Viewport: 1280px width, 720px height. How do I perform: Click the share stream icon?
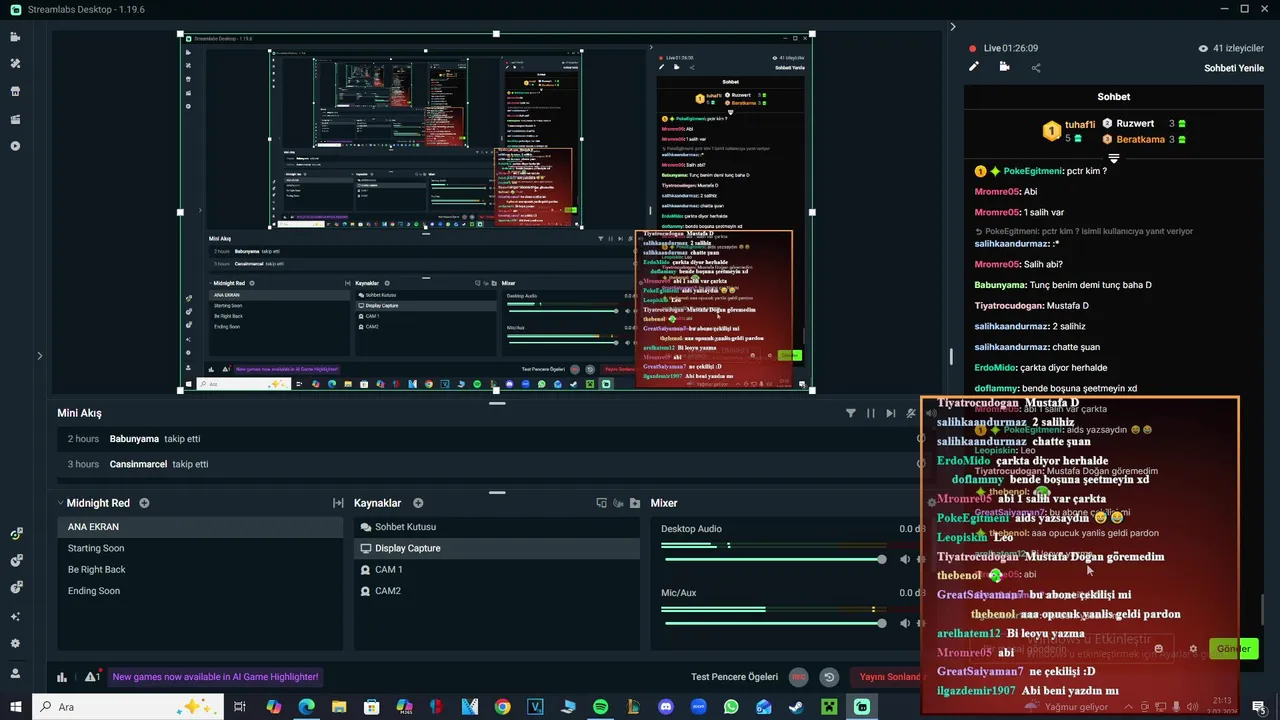[1036, 68]
